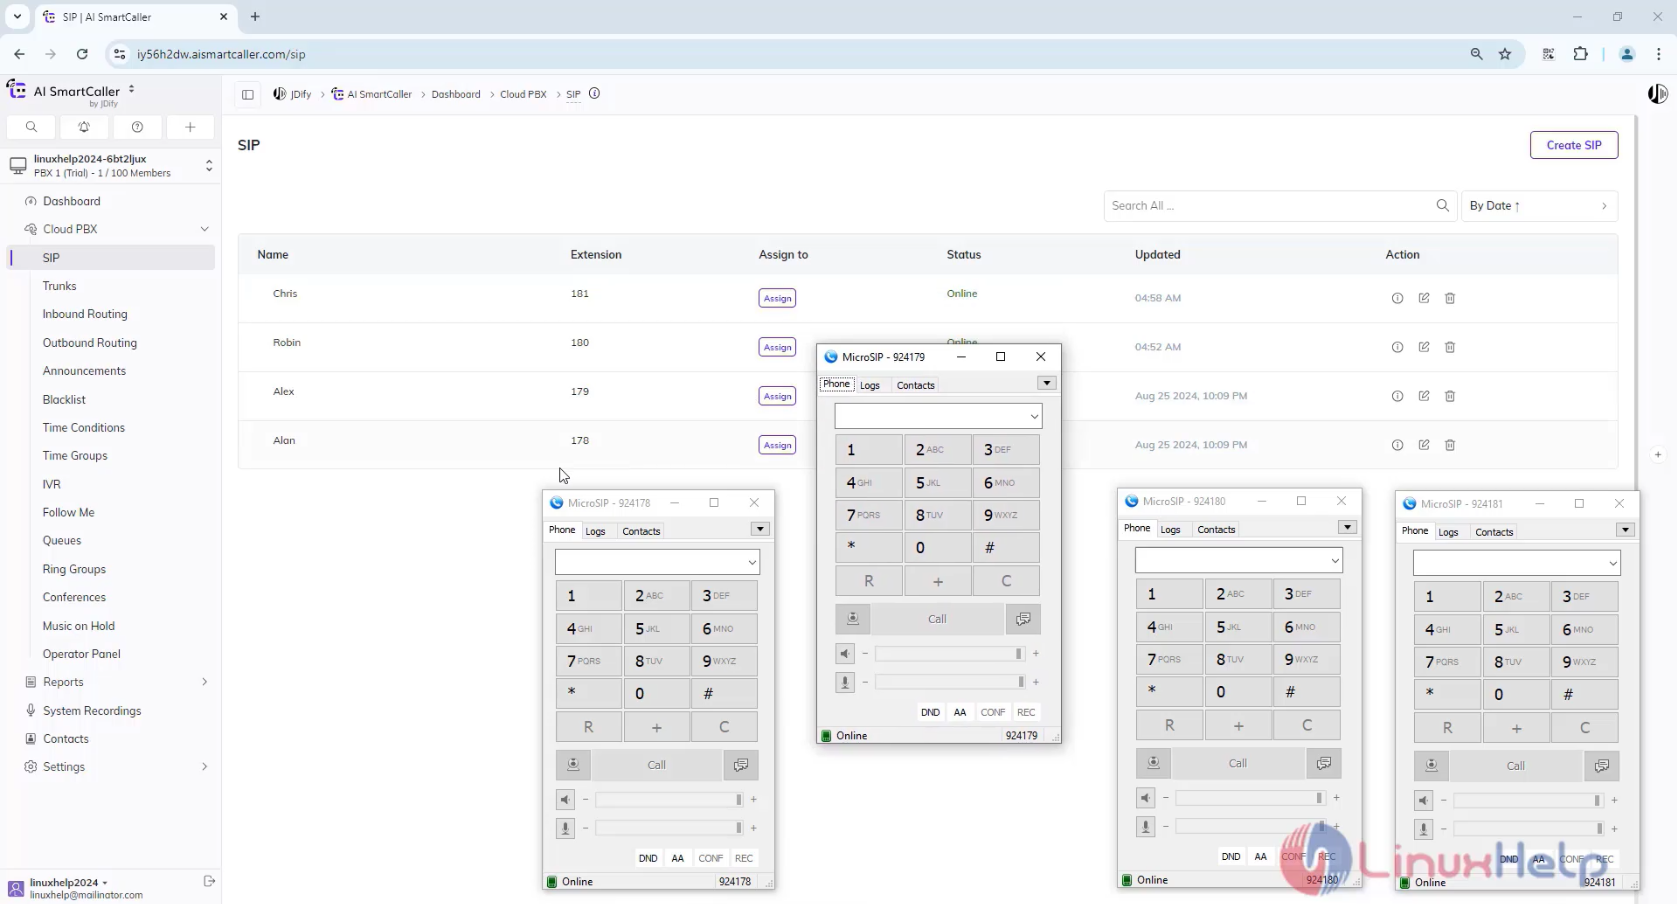Delete the Robin SIP entry

(x=1450, y=347)
